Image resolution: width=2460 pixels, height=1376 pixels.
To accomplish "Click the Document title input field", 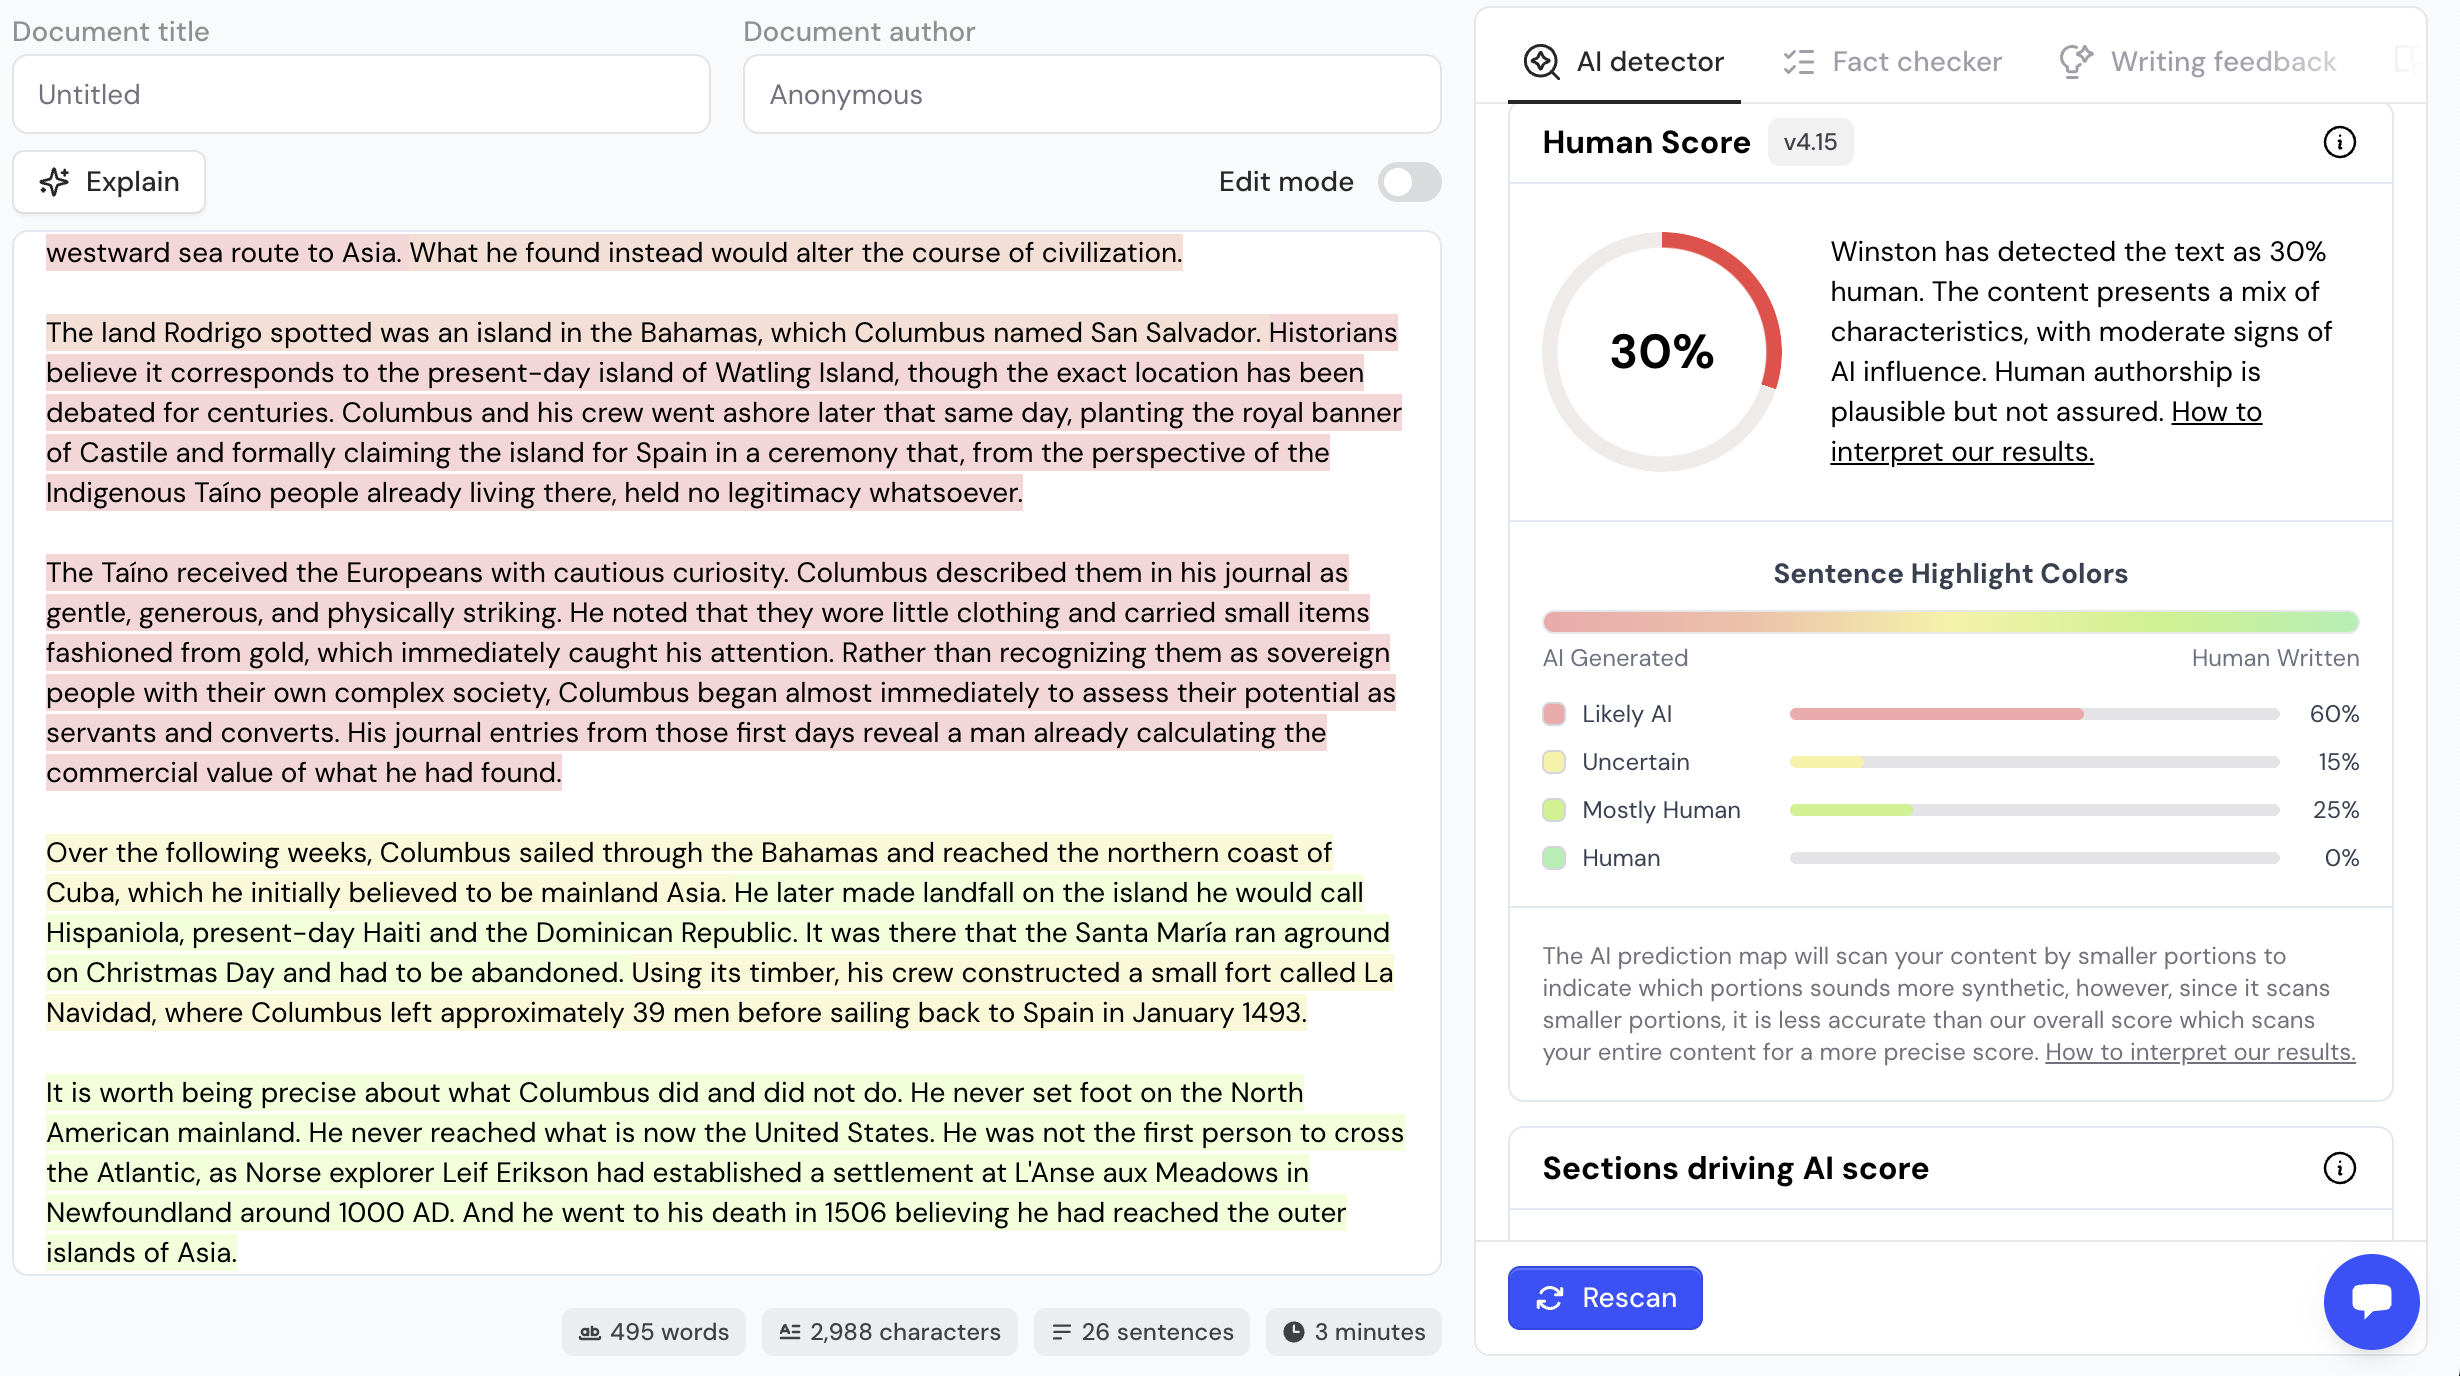I will tap(361, 95).
